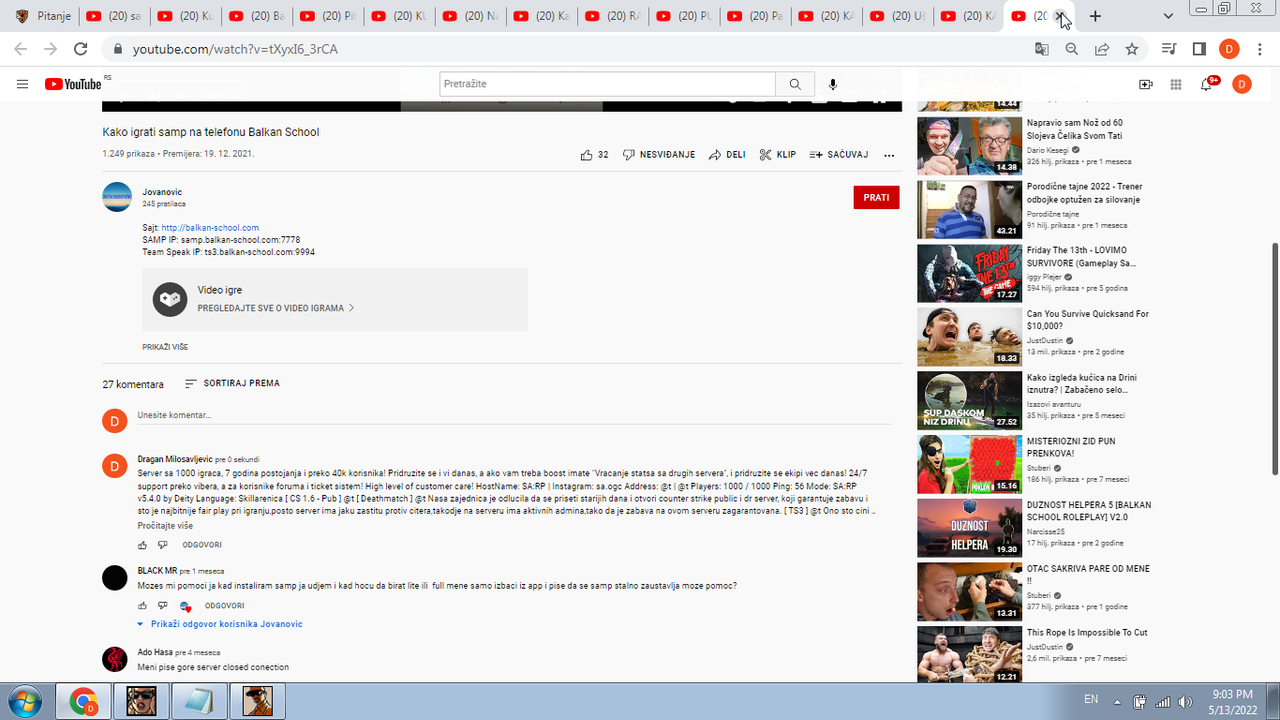Subscribe with the PRATI button
Viewport: 1280px width, 720px height.
[876, 198]
